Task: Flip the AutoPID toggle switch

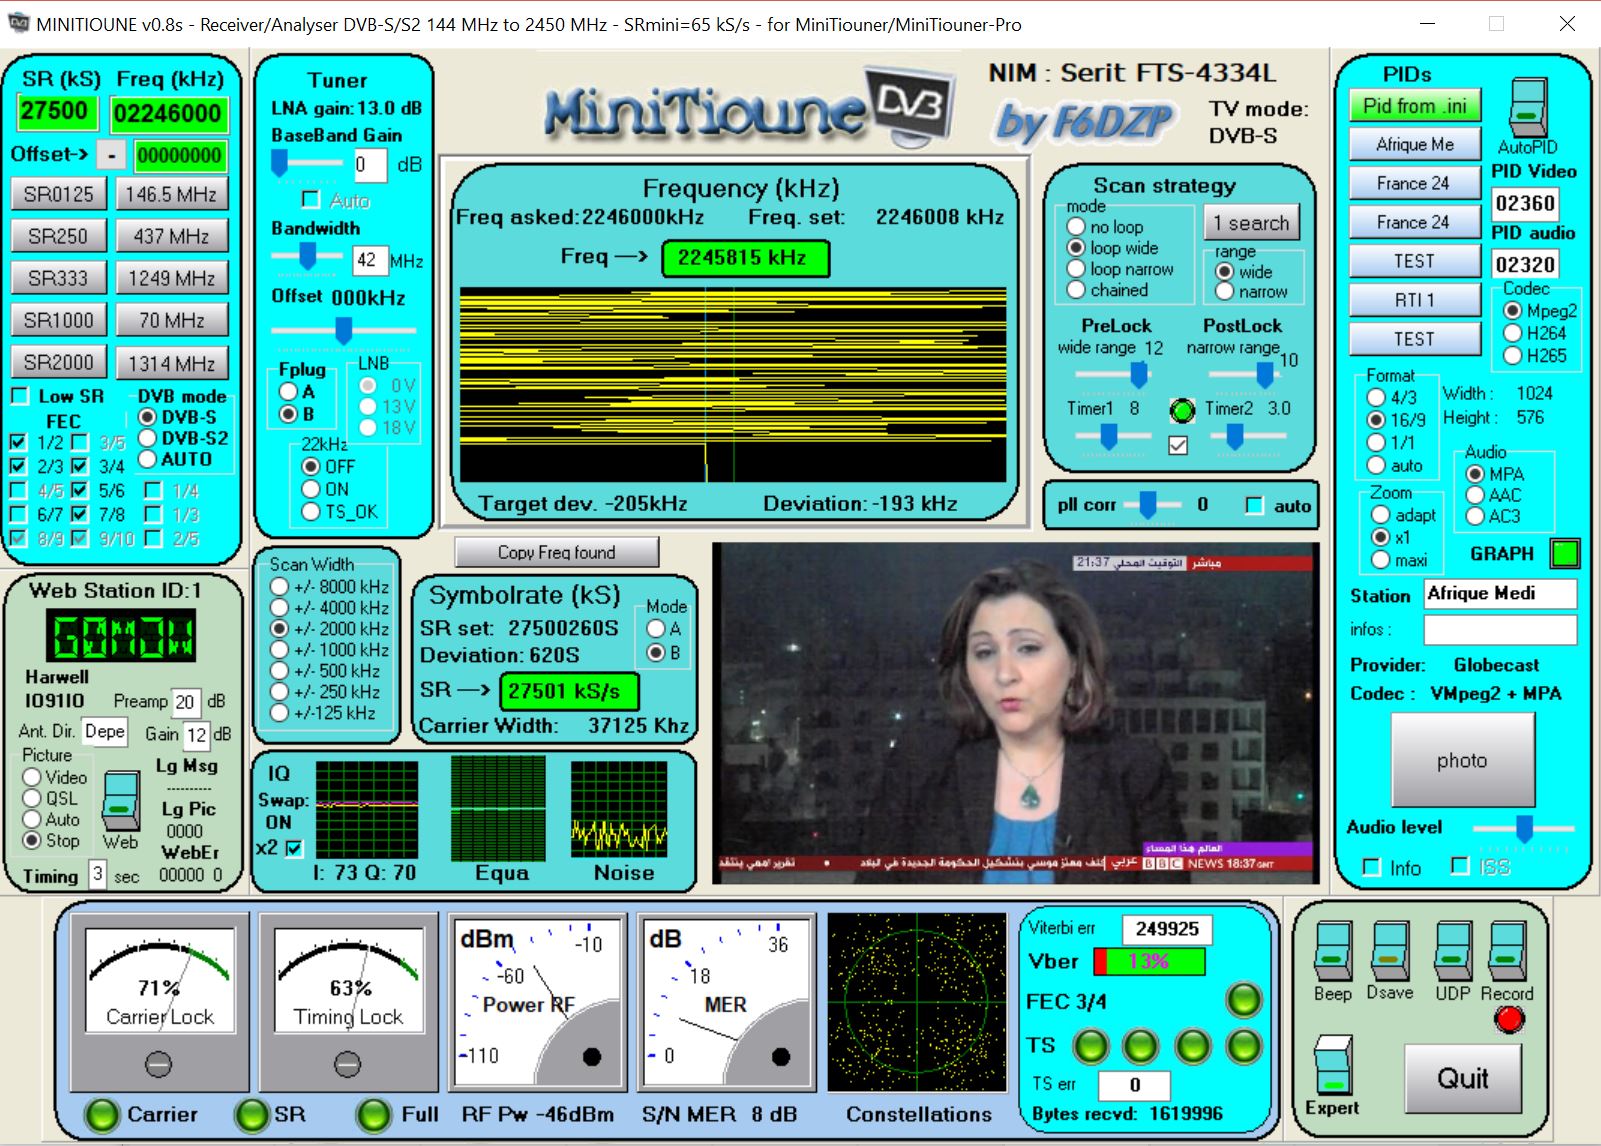Action: (1527, 107)
